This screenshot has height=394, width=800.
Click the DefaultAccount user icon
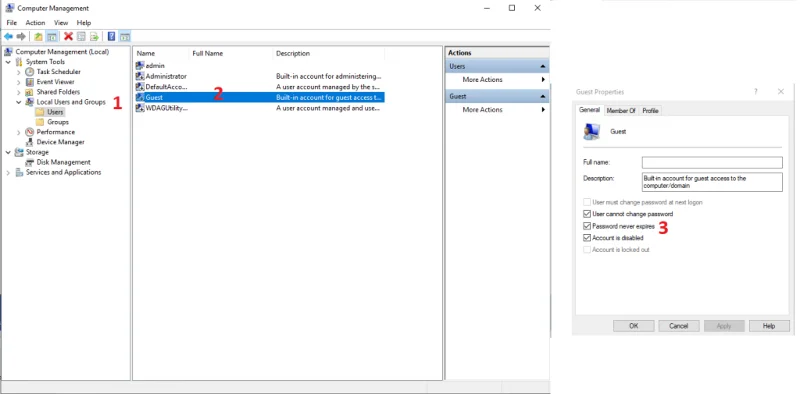click(x=140, y=87)
